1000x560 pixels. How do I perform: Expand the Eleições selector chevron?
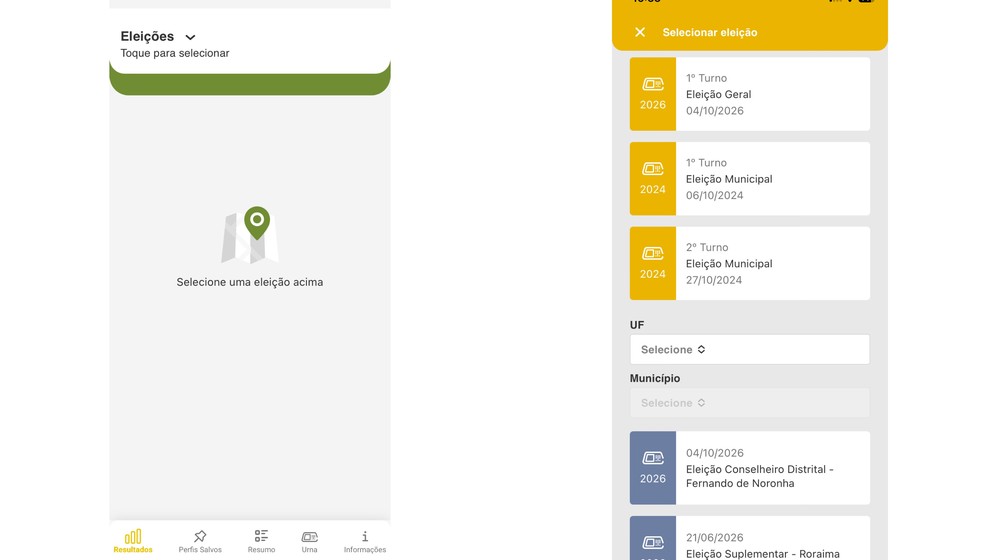190,37
